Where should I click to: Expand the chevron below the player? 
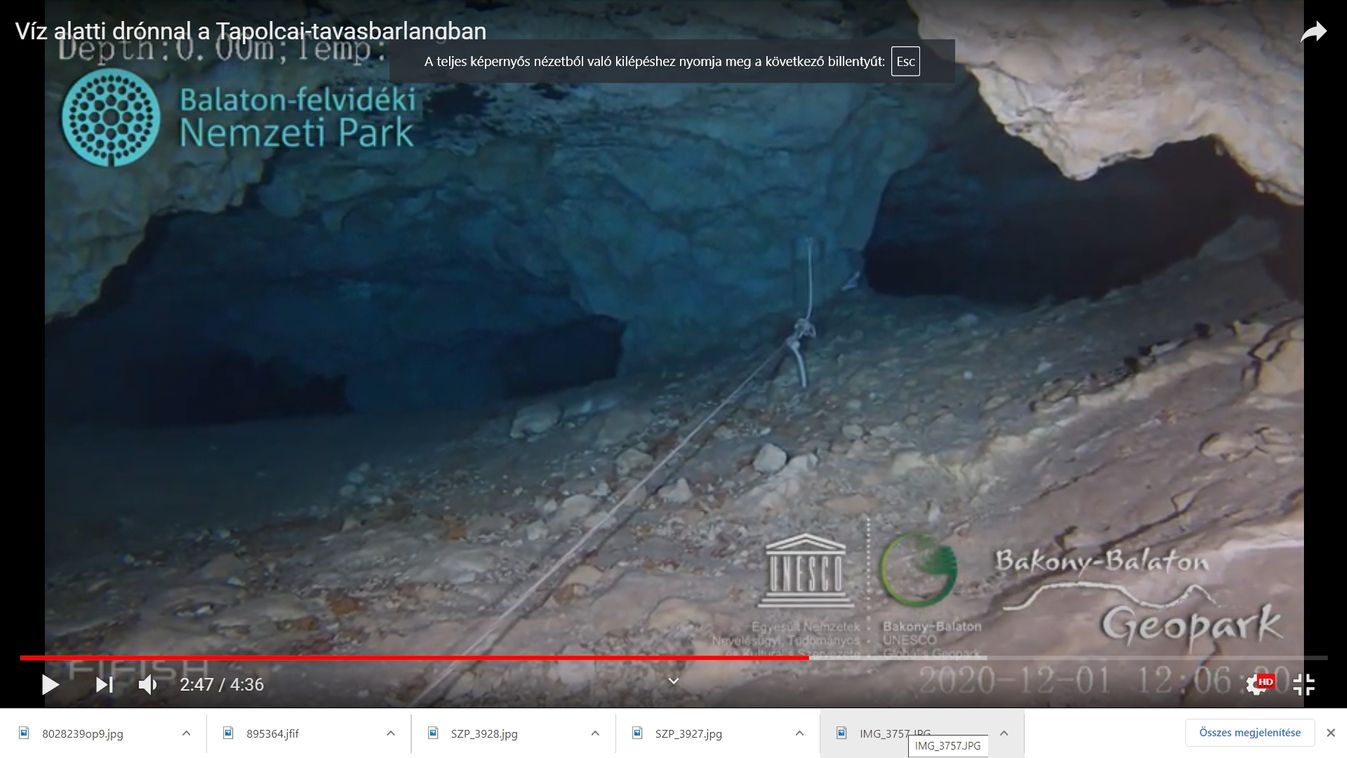tap(673, 682)
